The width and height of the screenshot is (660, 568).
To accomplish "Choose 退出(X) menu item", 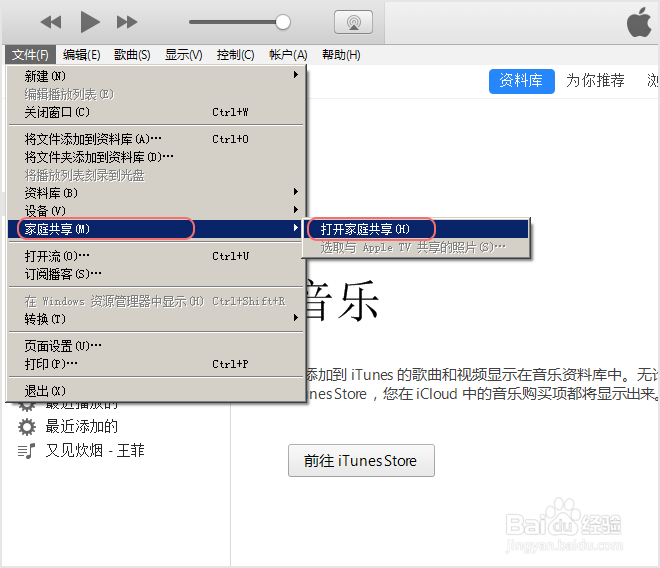I will (156, 391).
